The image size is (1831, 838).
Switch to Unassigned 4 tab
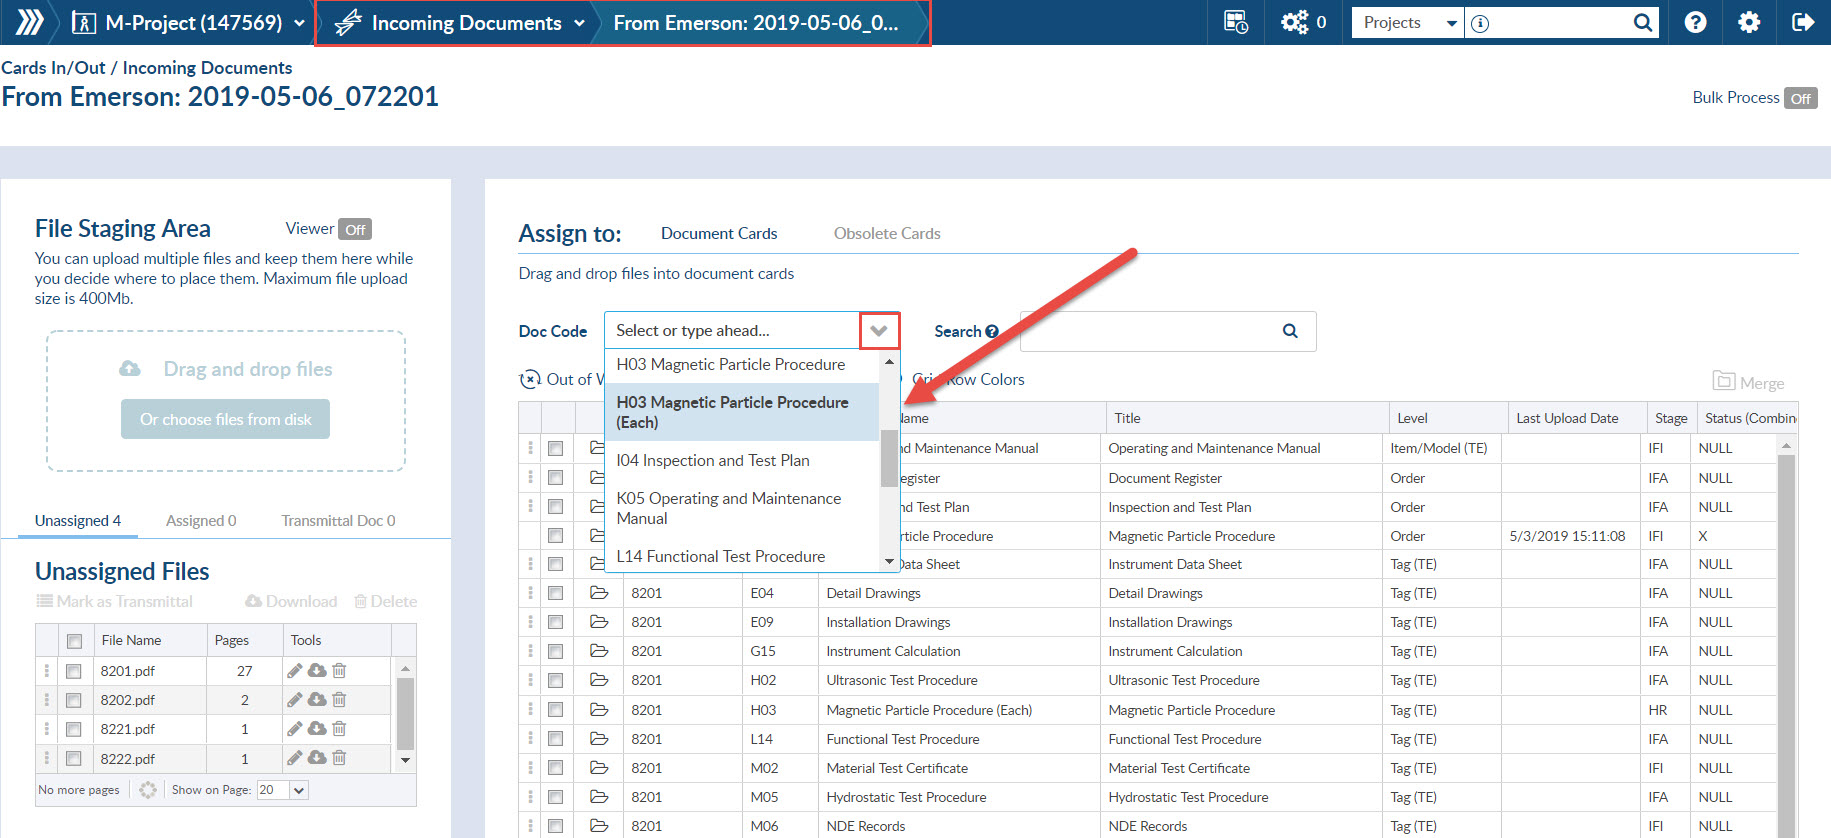78,520
